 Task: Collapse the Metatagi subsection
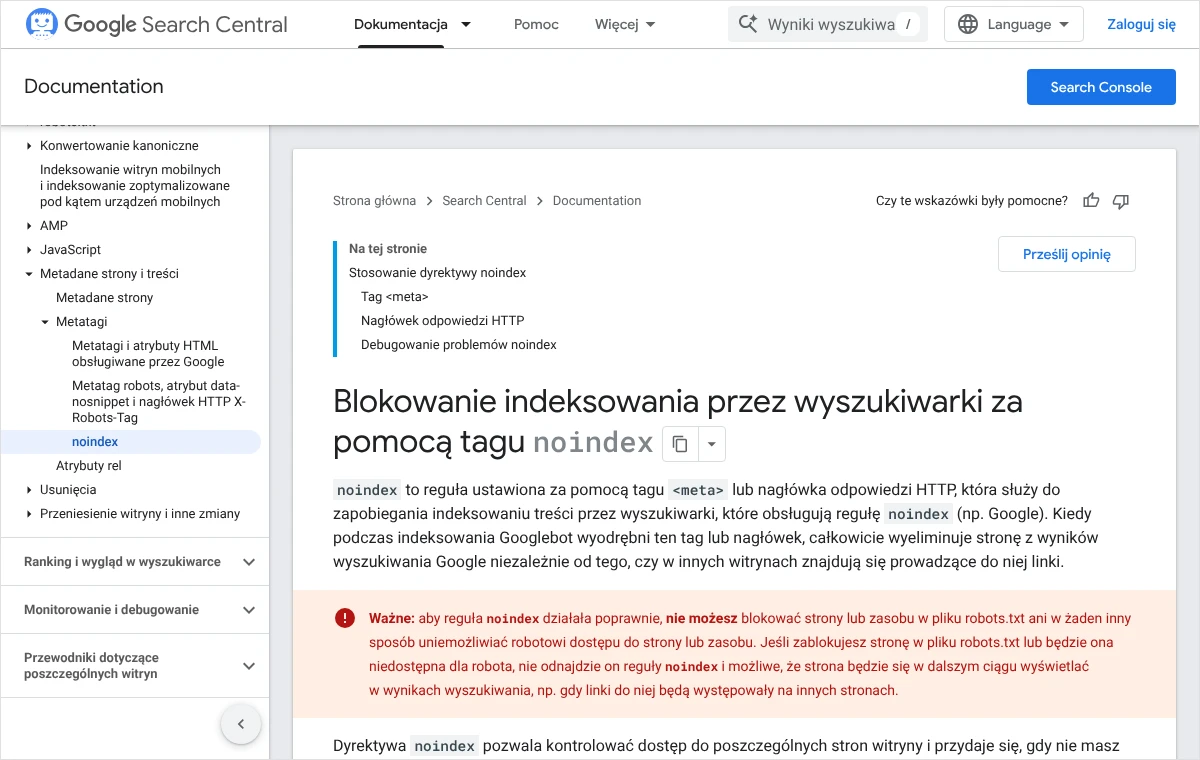(x=45, y=322)
